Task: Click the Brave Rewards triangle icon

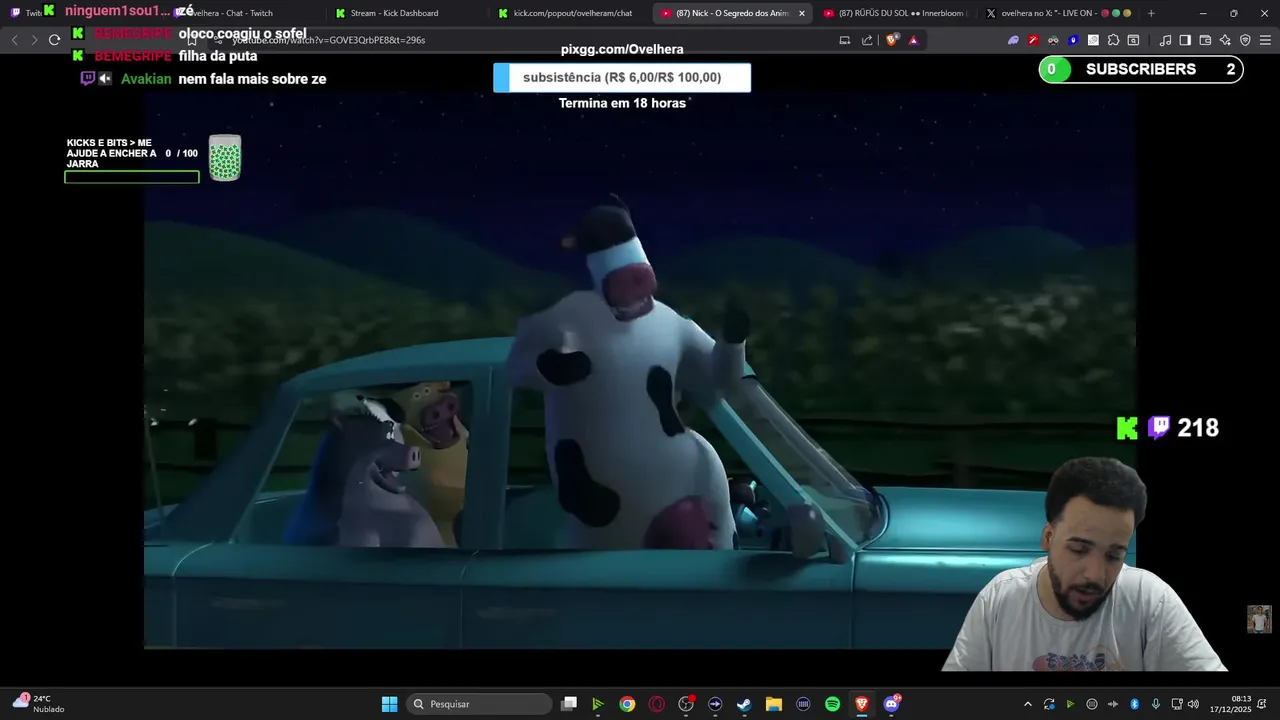Action: click(913, 40)
